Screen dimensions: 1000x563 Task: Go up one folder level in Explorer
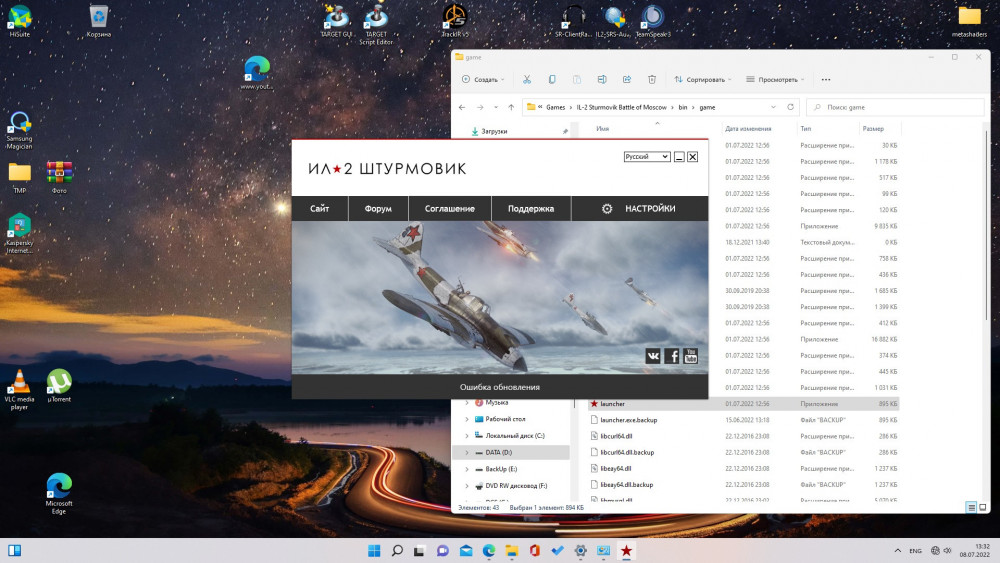(x=511, y=107)
